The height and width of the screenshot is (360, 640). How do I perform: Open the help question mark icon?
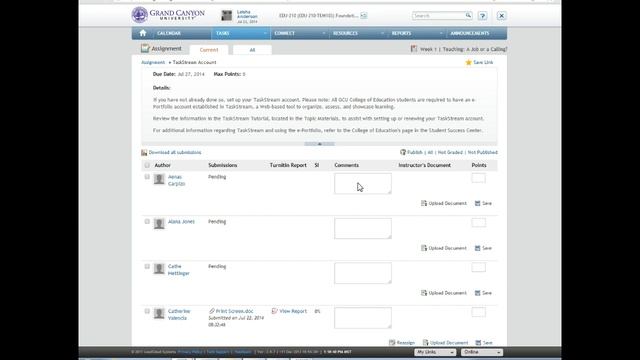coord(482,16)
